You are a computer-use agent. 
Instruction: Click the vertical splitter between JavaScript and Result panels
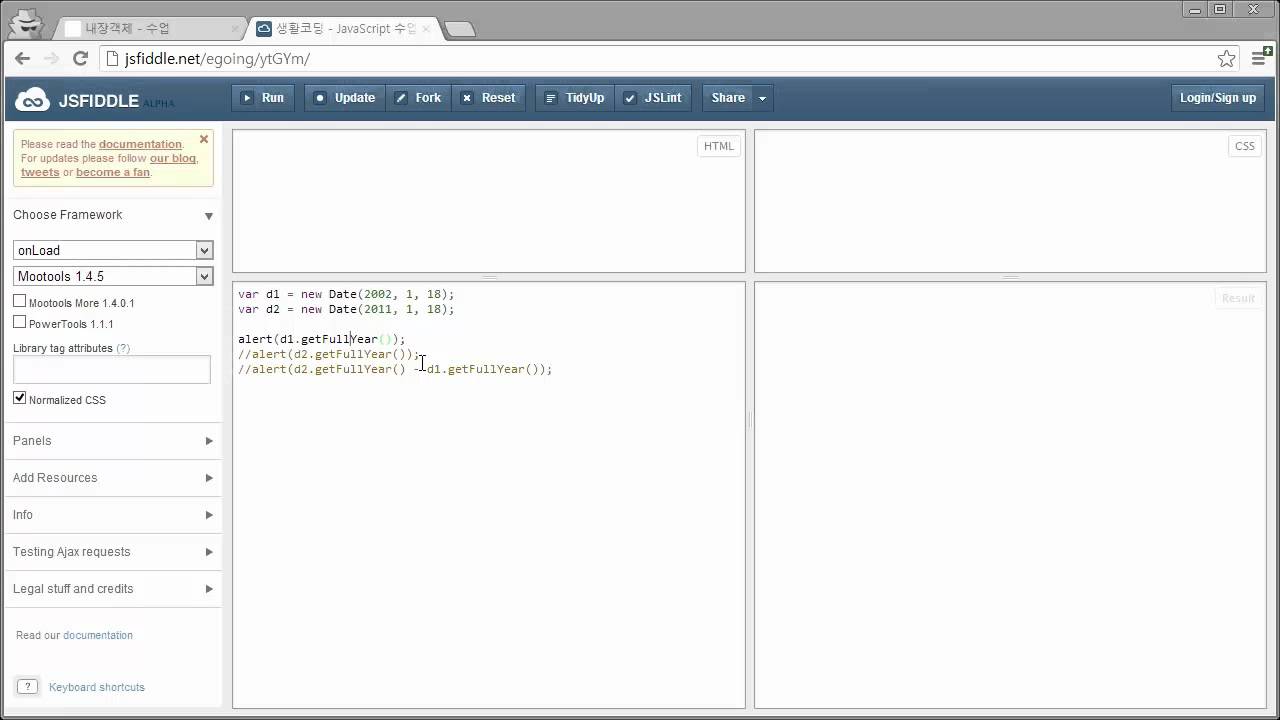[750, 420]
